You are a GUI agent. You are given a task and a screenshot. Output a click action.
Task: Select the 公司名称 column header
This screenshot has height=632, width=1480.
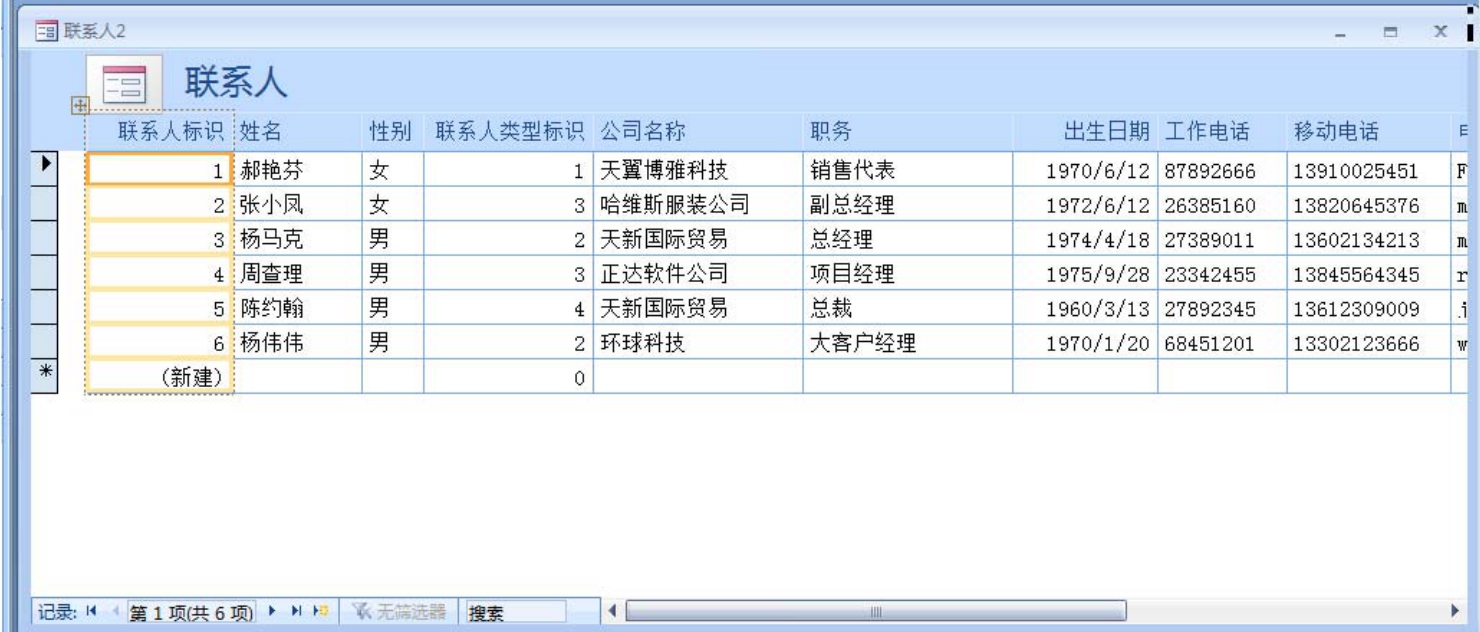pyautogui.click(x=642, y=131)
